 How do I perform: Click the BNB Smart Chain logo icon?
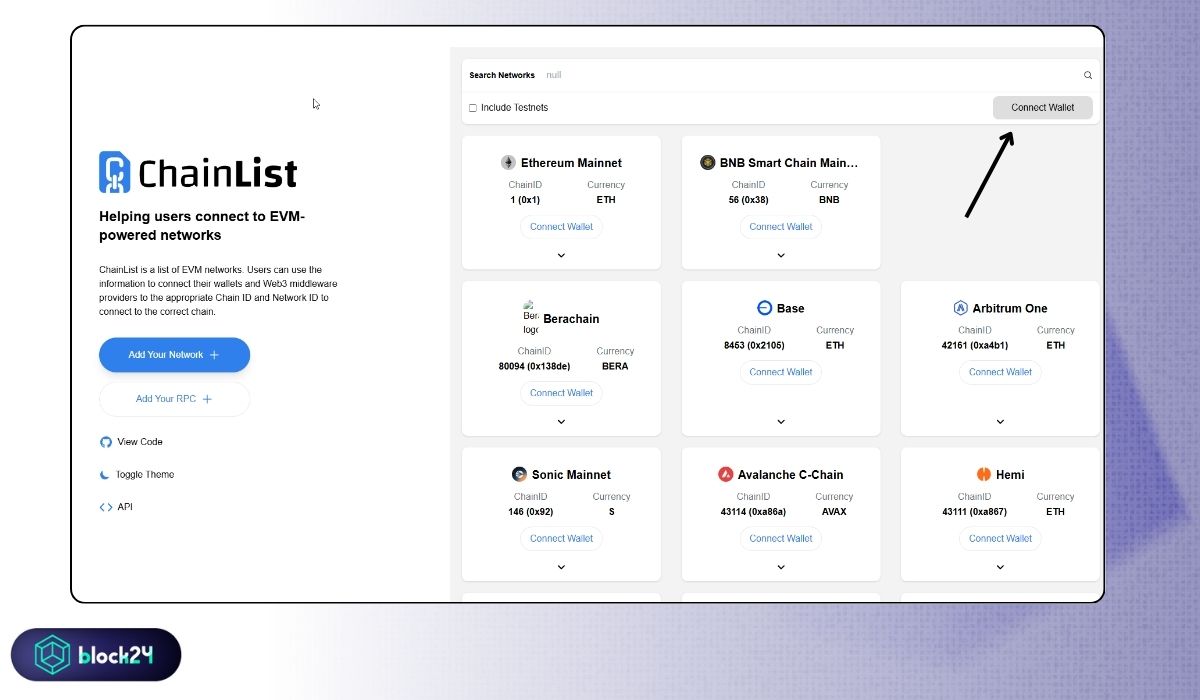point(707,163)
